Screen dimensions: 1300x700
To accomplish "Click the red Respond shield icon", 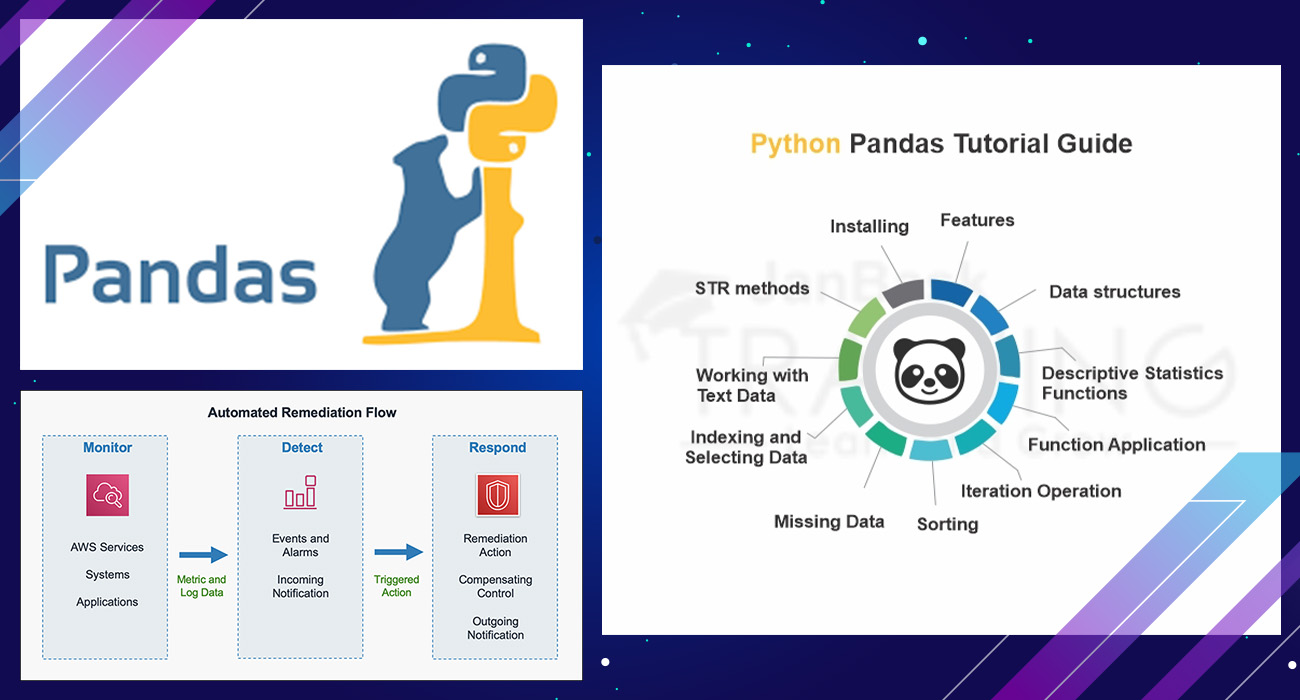I will 496,495.
